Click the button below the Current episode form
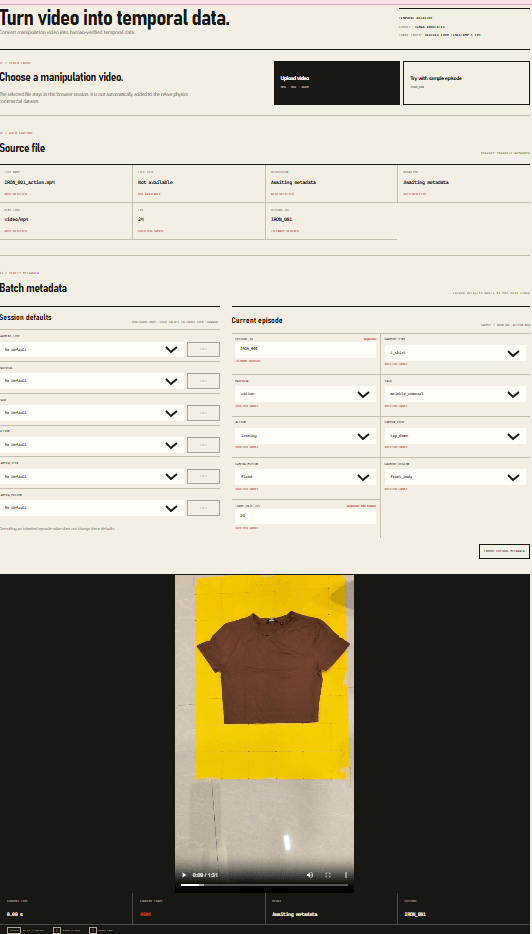This screenshot has height=934, width=532. 504,551
